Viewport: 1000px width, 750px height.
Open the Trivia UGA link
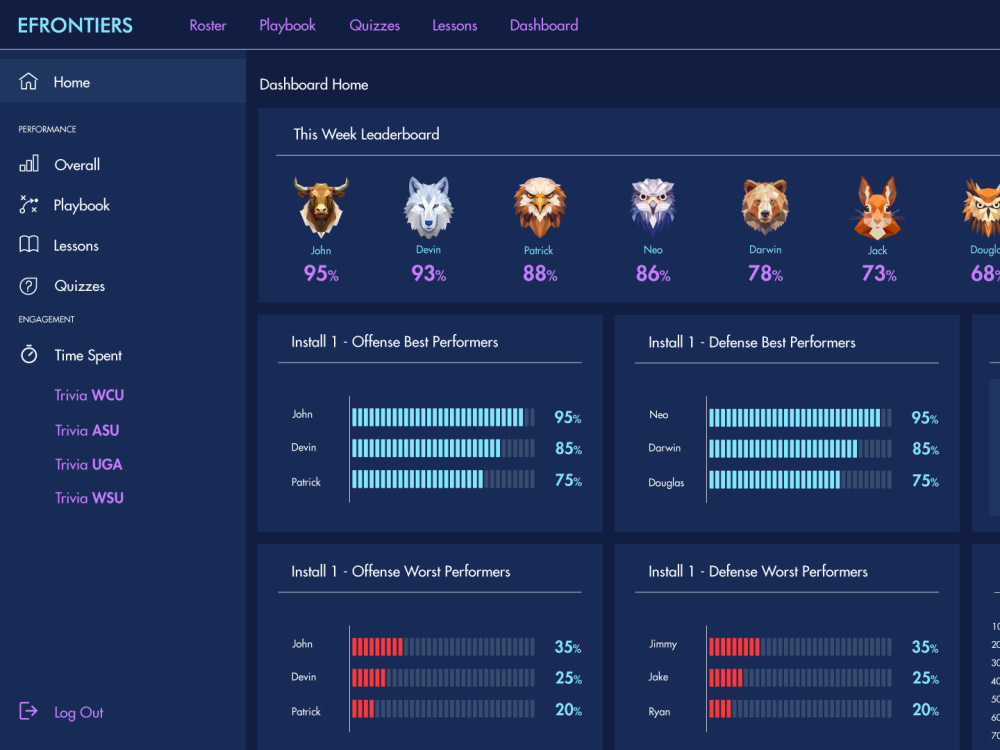[89, 464]
